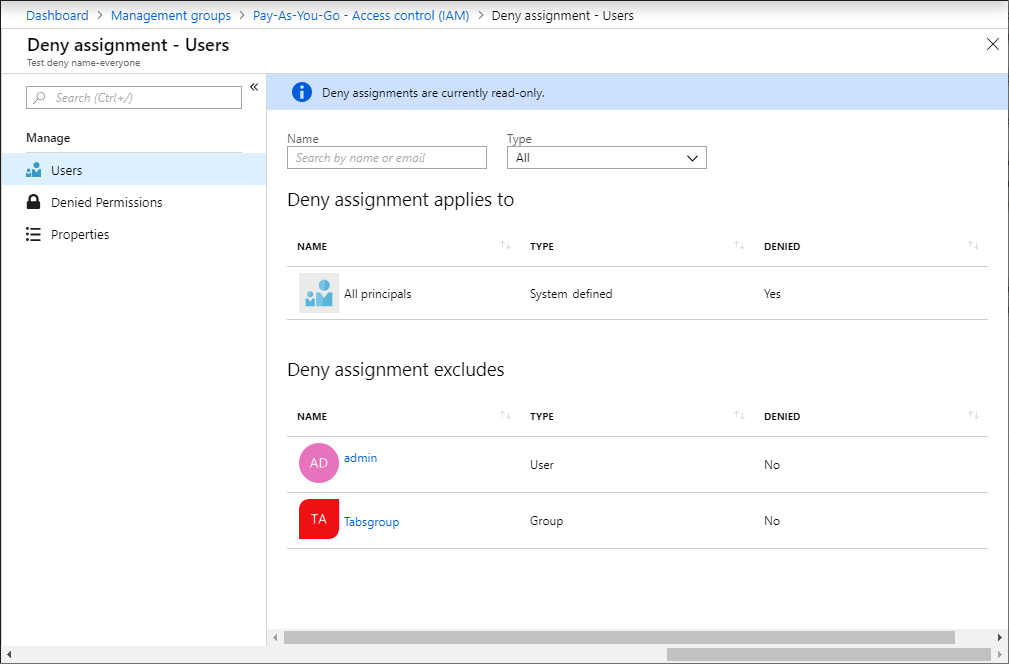This screenshot has width=1009, height=664.
Task: Open the admin user link
Action: [x=360, y=458]
